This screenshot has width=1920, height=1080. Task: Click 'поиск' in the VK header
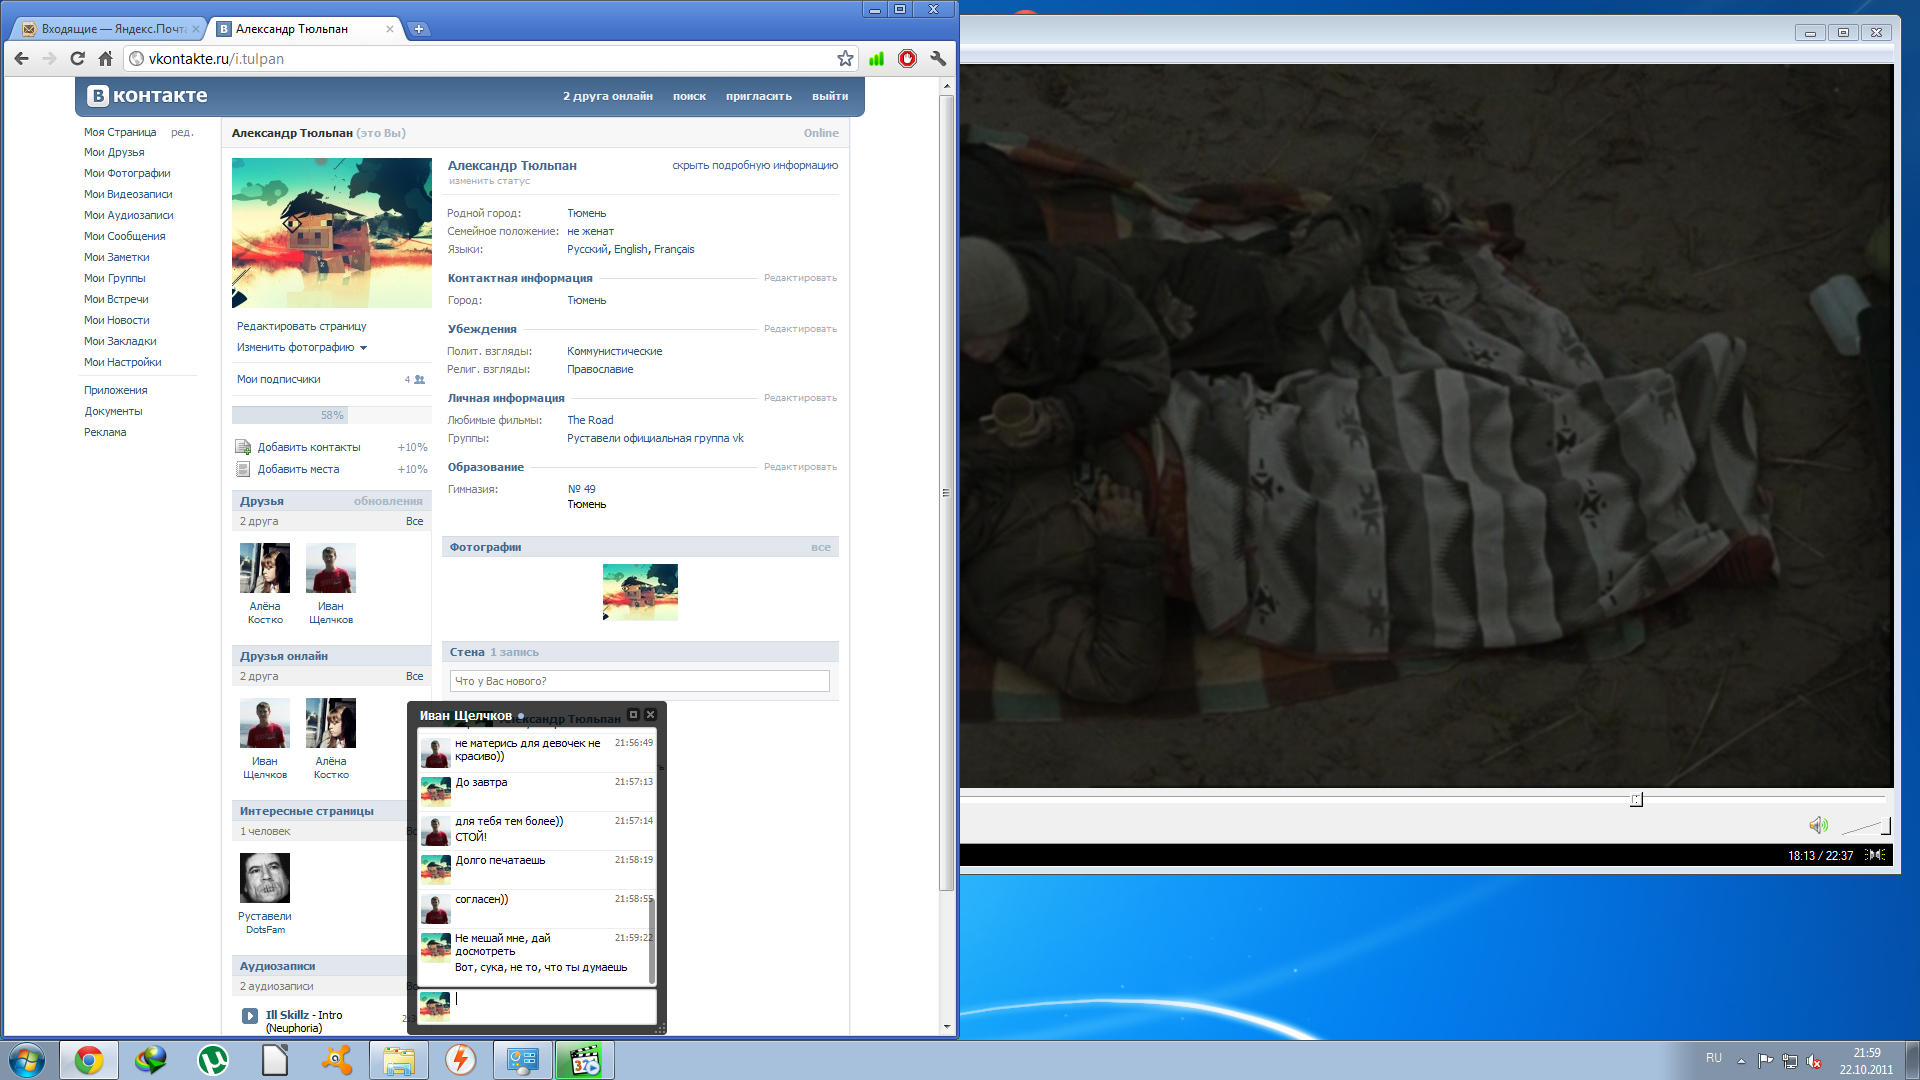(689, 96)
